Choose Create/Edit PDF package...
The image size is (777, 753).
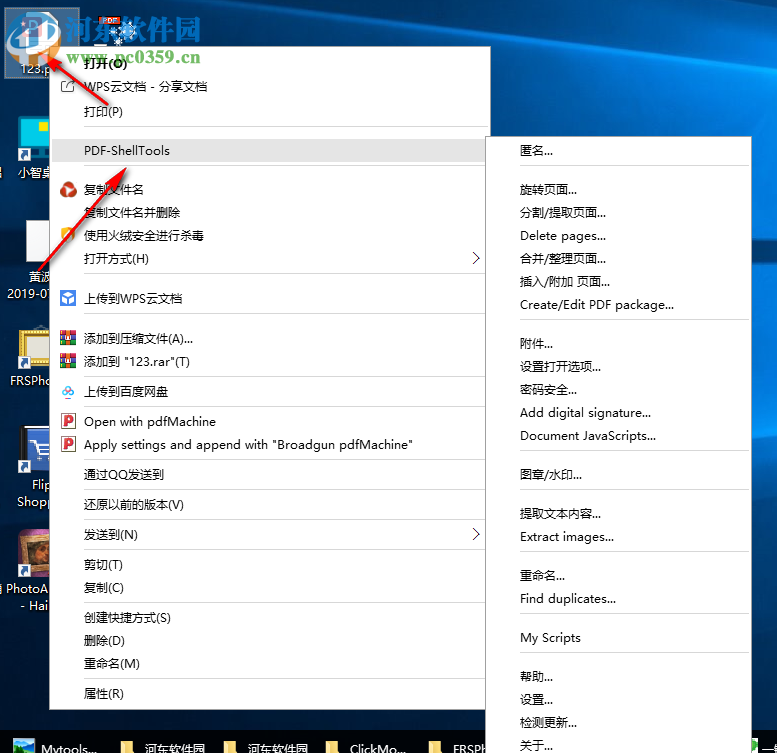tap(597, 305)
